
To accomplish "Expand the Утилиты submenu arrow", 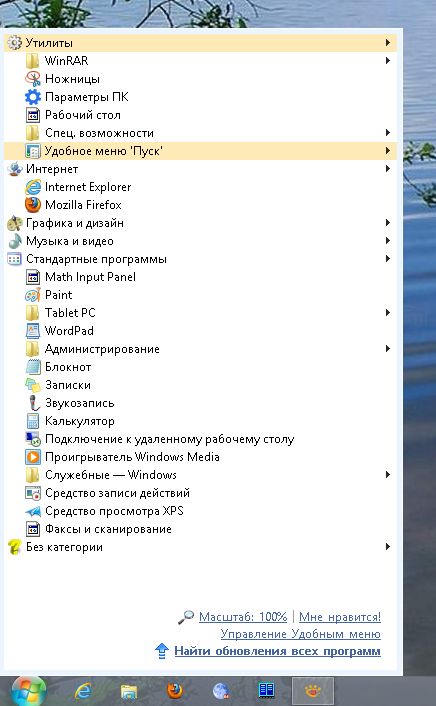I will tap(388, 43).
